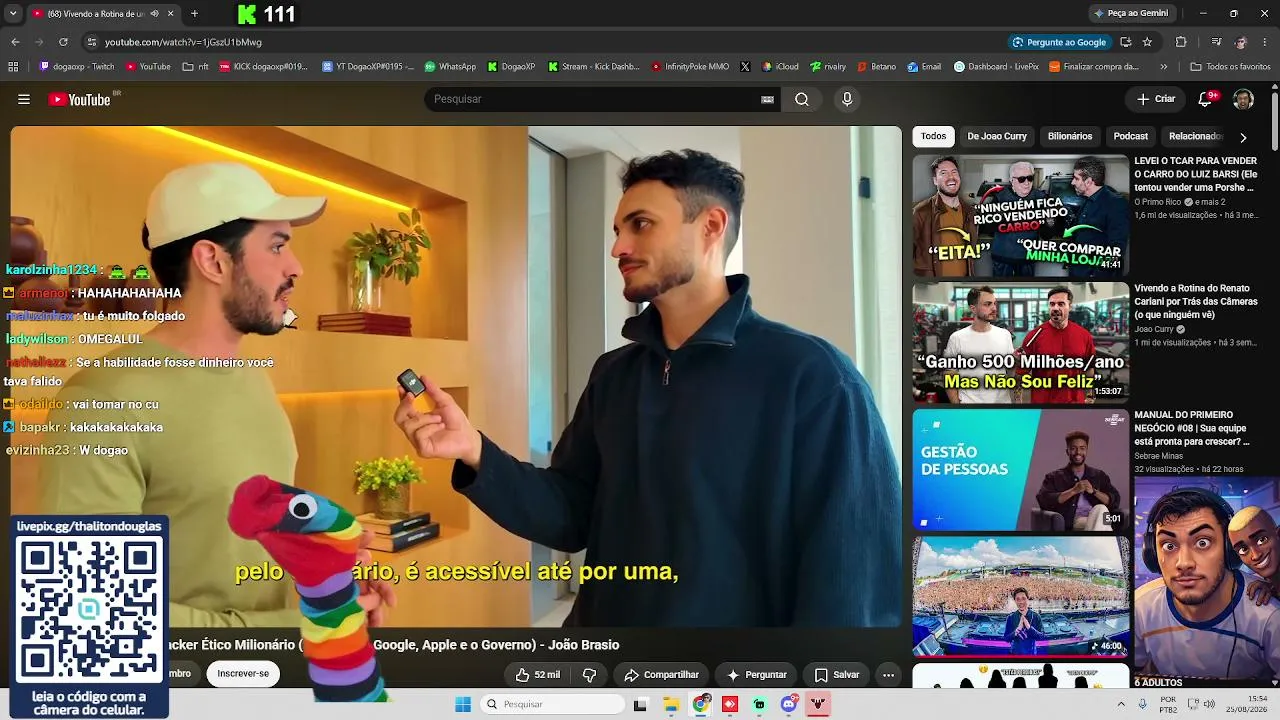1280x720 pixels.
Task: Open the Chrome media controls icon
Action: (x=1216, y=42)
